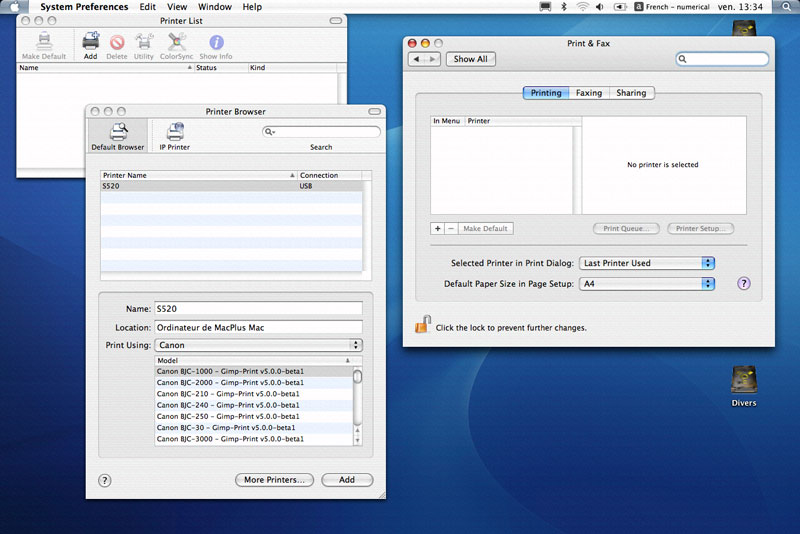This screenshot has width=800, height=534.
Task: Click the minus button to remove printer
Action: point(451,228)
